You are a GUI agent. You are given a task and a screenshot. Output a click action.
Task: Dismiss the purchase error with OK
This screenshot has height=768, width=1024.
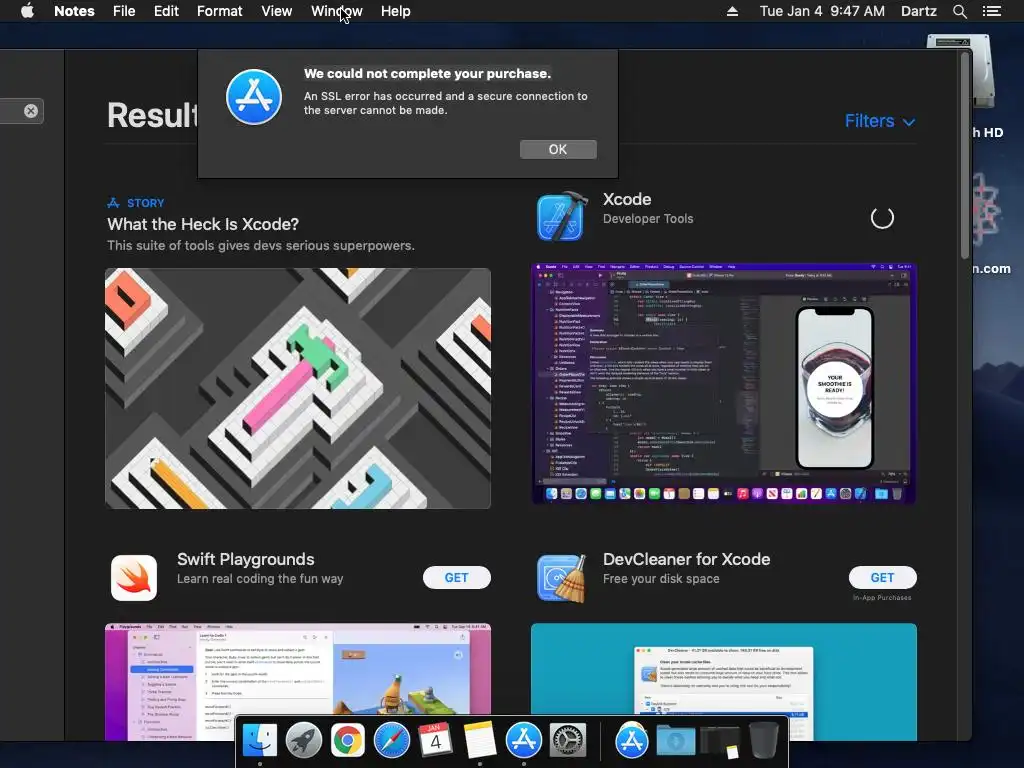click(558, 150)
